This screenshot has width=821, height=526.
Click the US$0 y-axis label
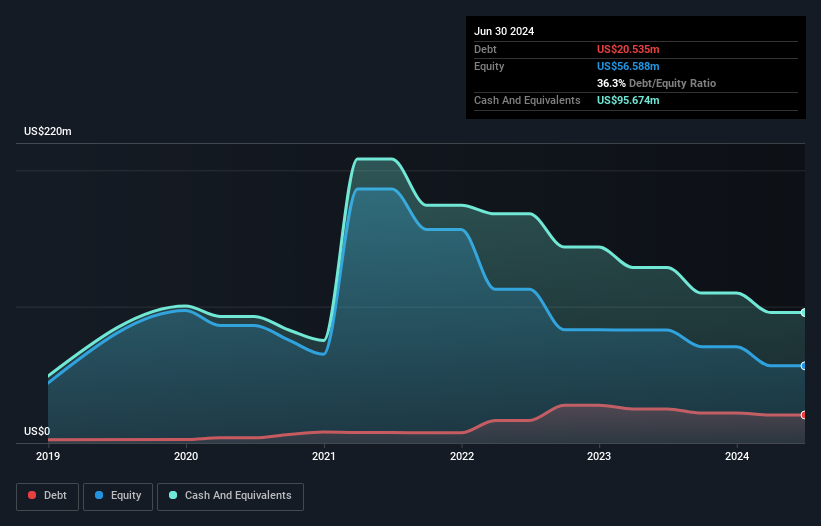click(x=37, y=431)
